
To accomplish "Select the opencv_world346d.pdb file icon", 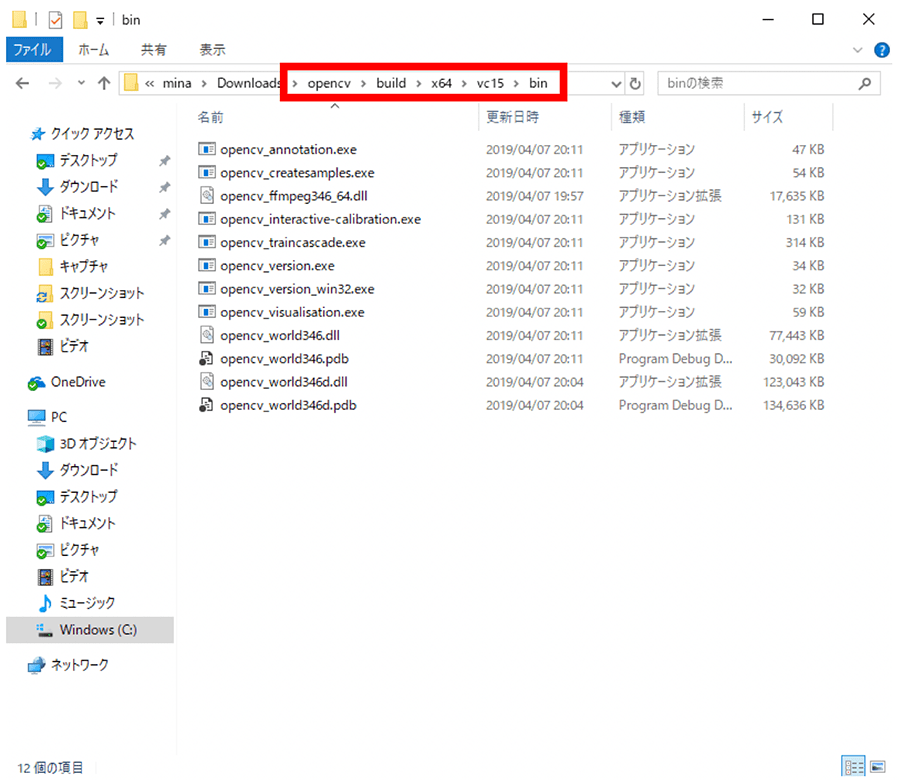I will pos(207,405).
